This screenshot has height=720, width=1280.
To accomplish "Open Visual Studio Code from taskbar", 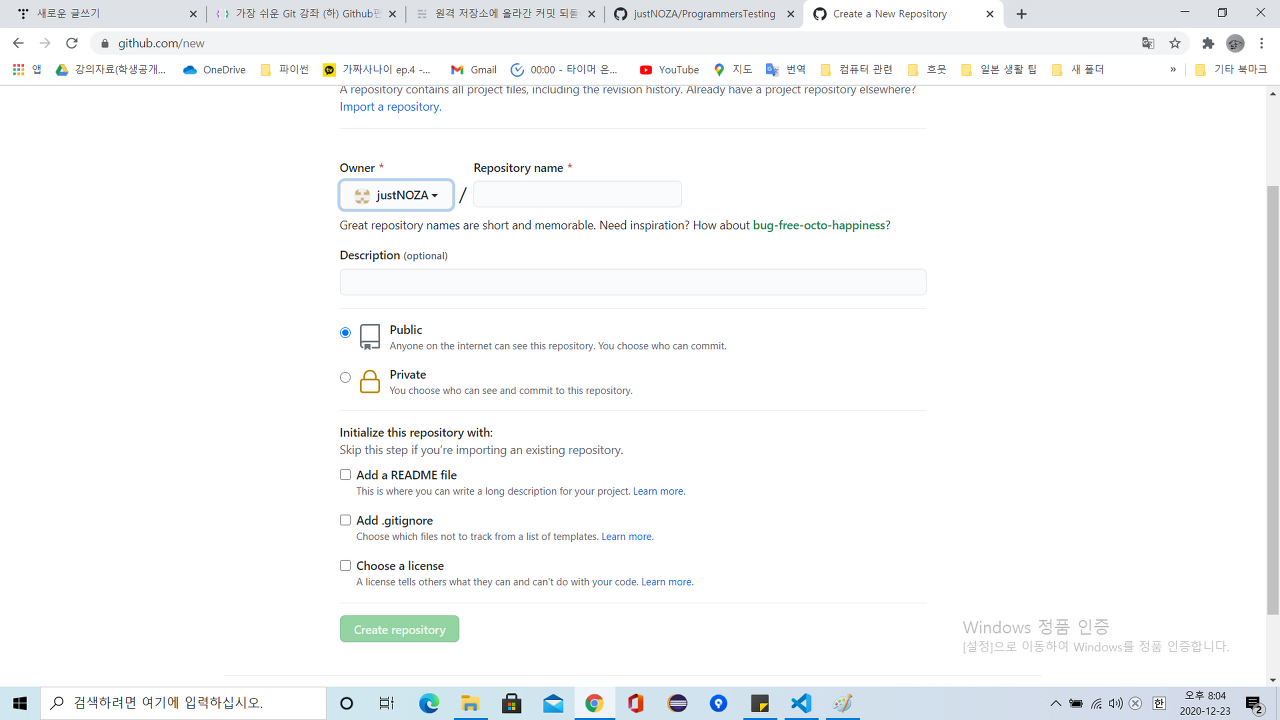I will coord(801,703).
